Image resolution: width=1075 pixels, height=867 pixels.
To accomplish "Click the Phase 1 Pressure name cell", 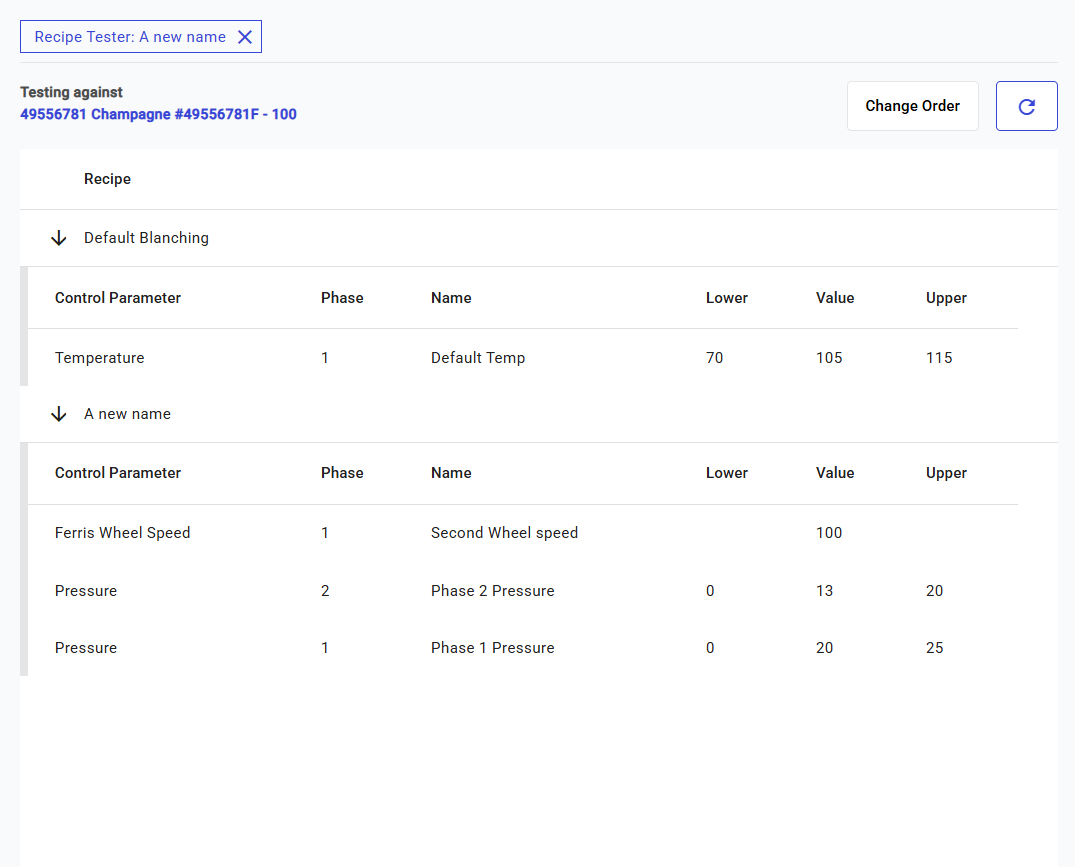I will pos(492,648).
